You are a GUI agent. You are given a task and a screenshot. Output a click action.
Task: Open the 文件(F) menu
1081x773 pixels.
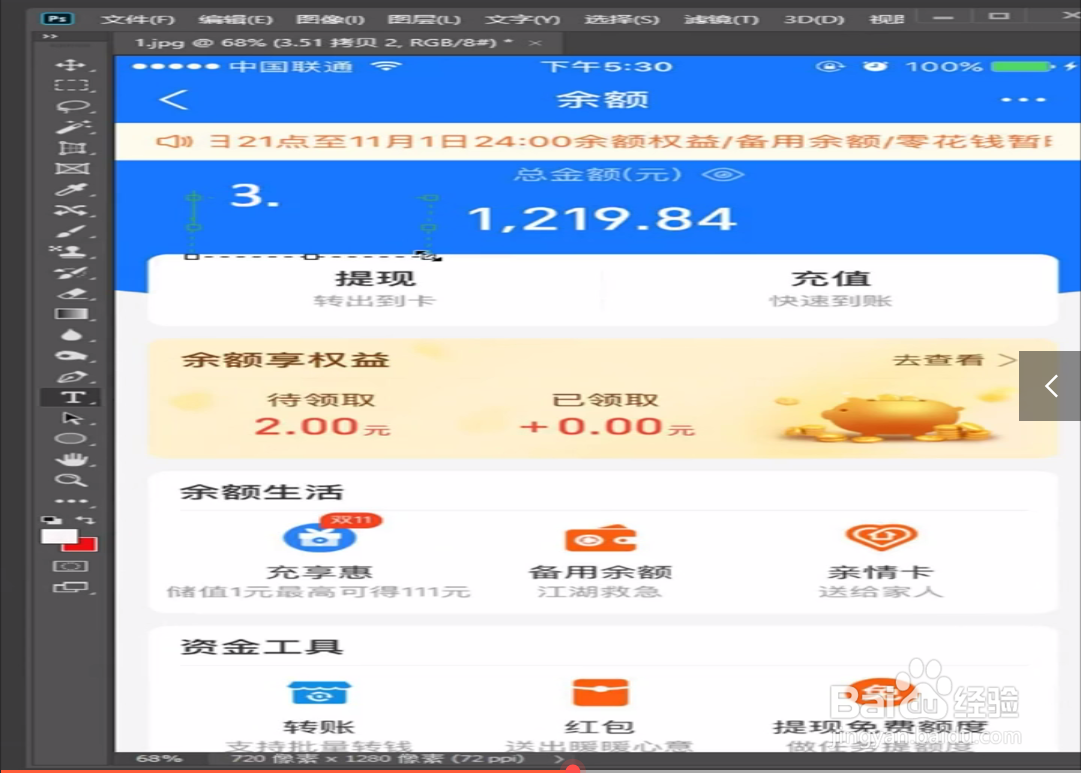coord(138,19)
